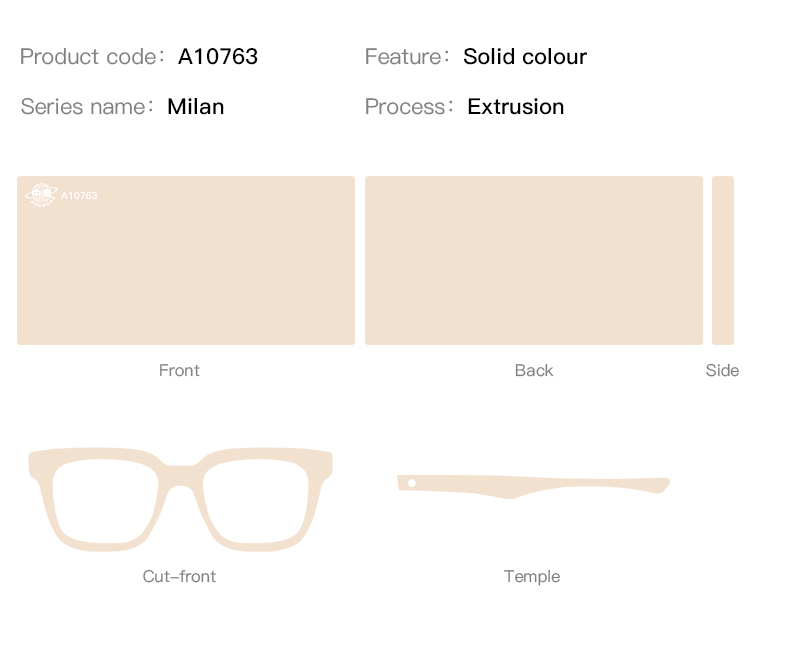This screenshot has width=790, height=645.
Task: Click the left lens opening of frame
Action: click(105, 501)
